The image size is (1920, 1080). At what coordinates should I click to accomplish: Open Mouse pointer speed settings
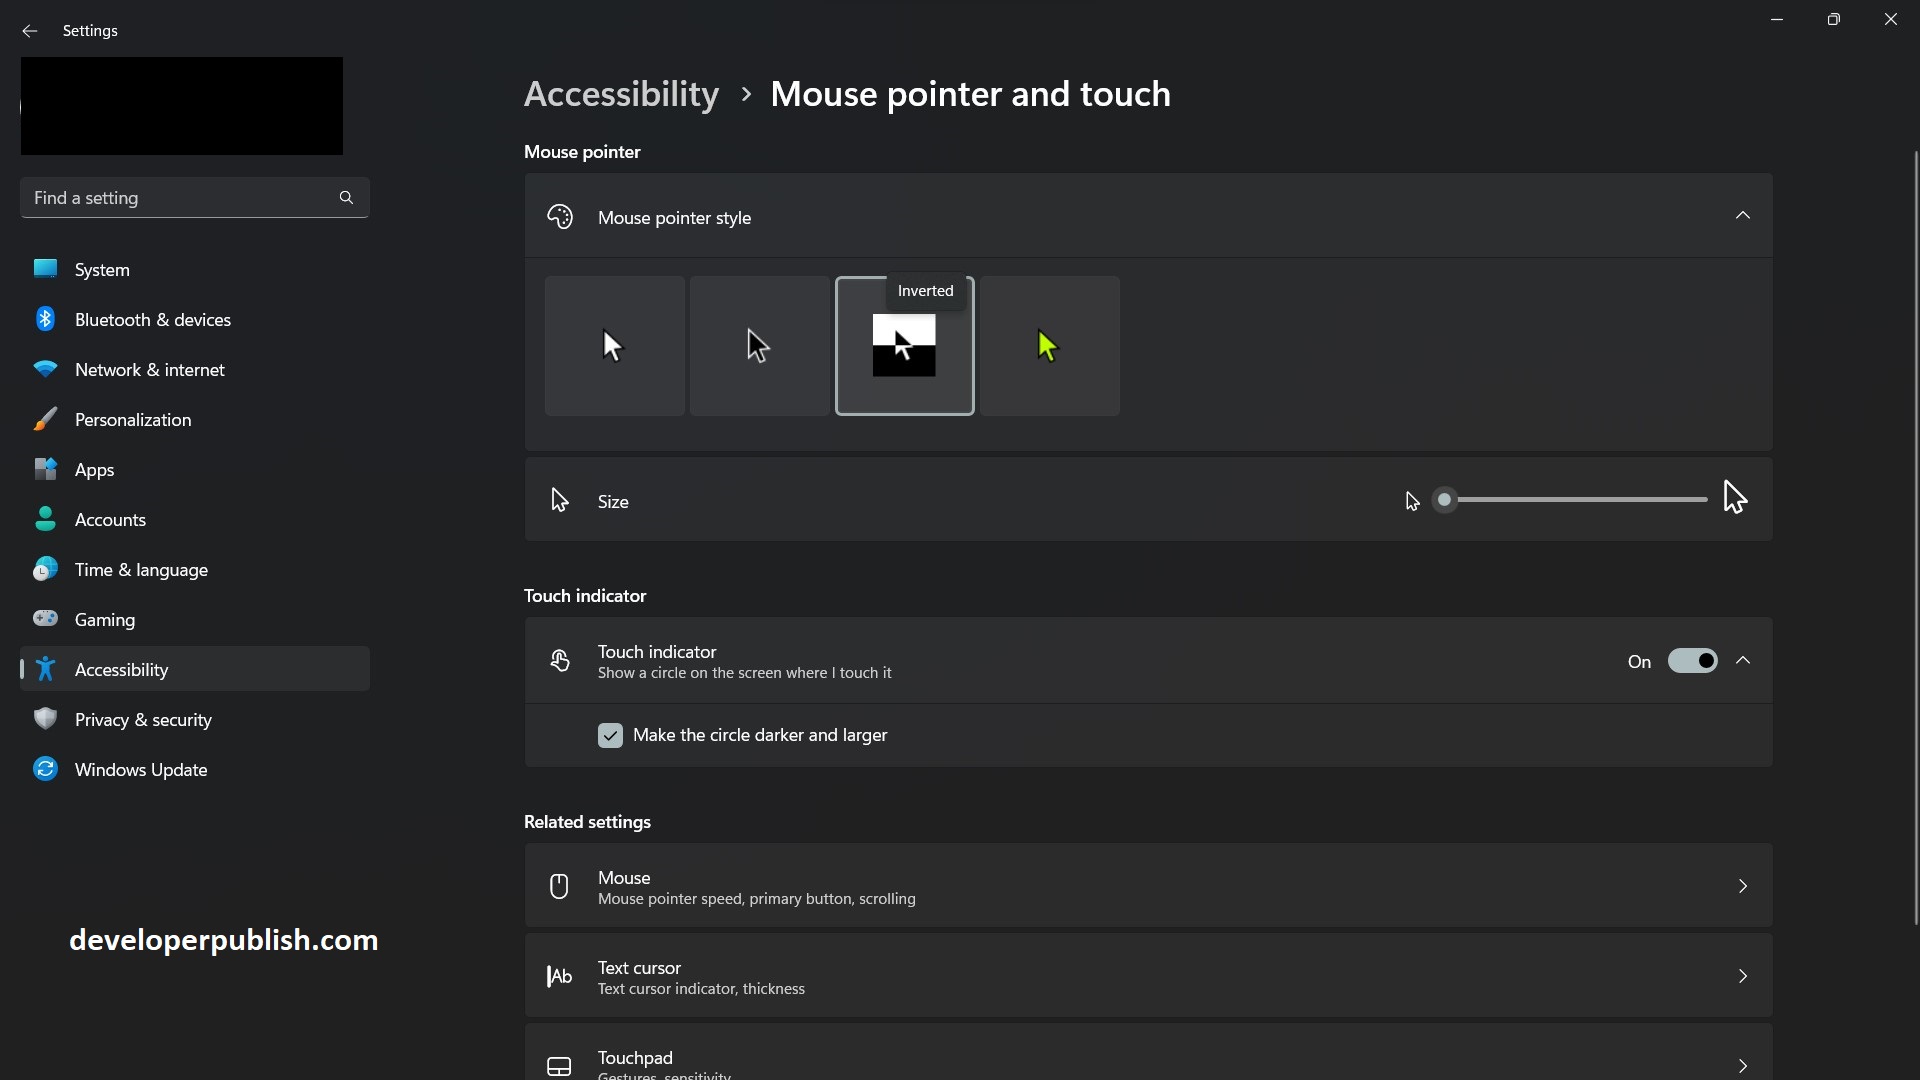pos(1148,886)
